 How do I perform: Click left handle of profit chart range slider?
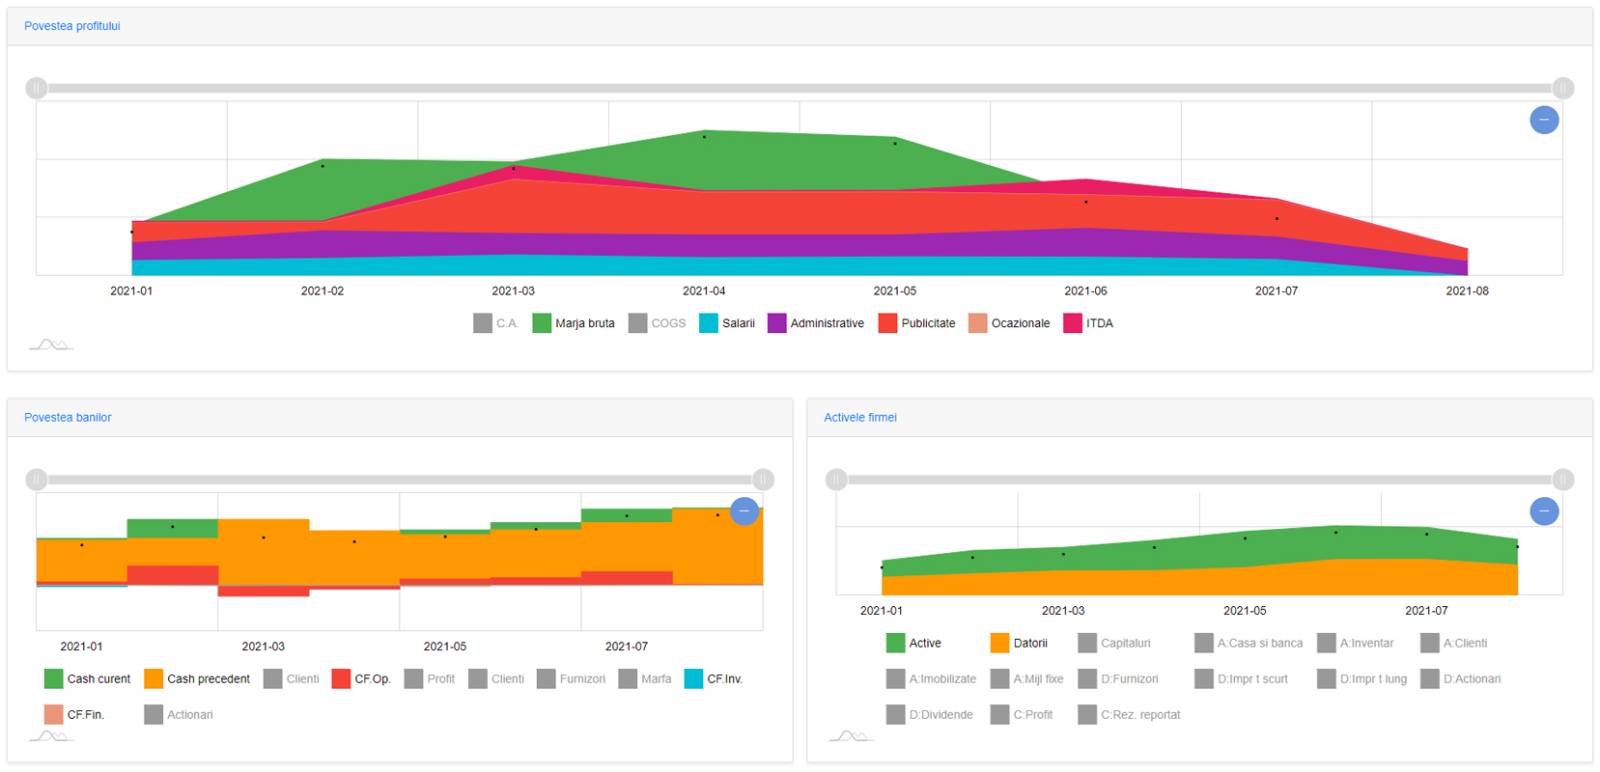[x=36, y=88]
